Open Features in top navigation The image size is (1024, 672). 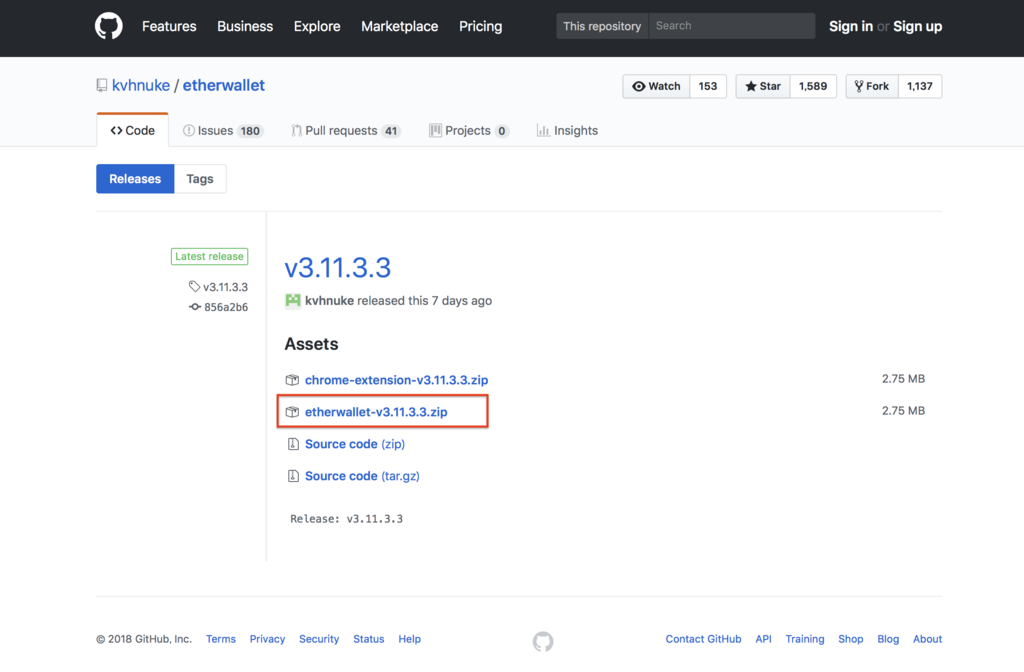(x=169, y=26)
